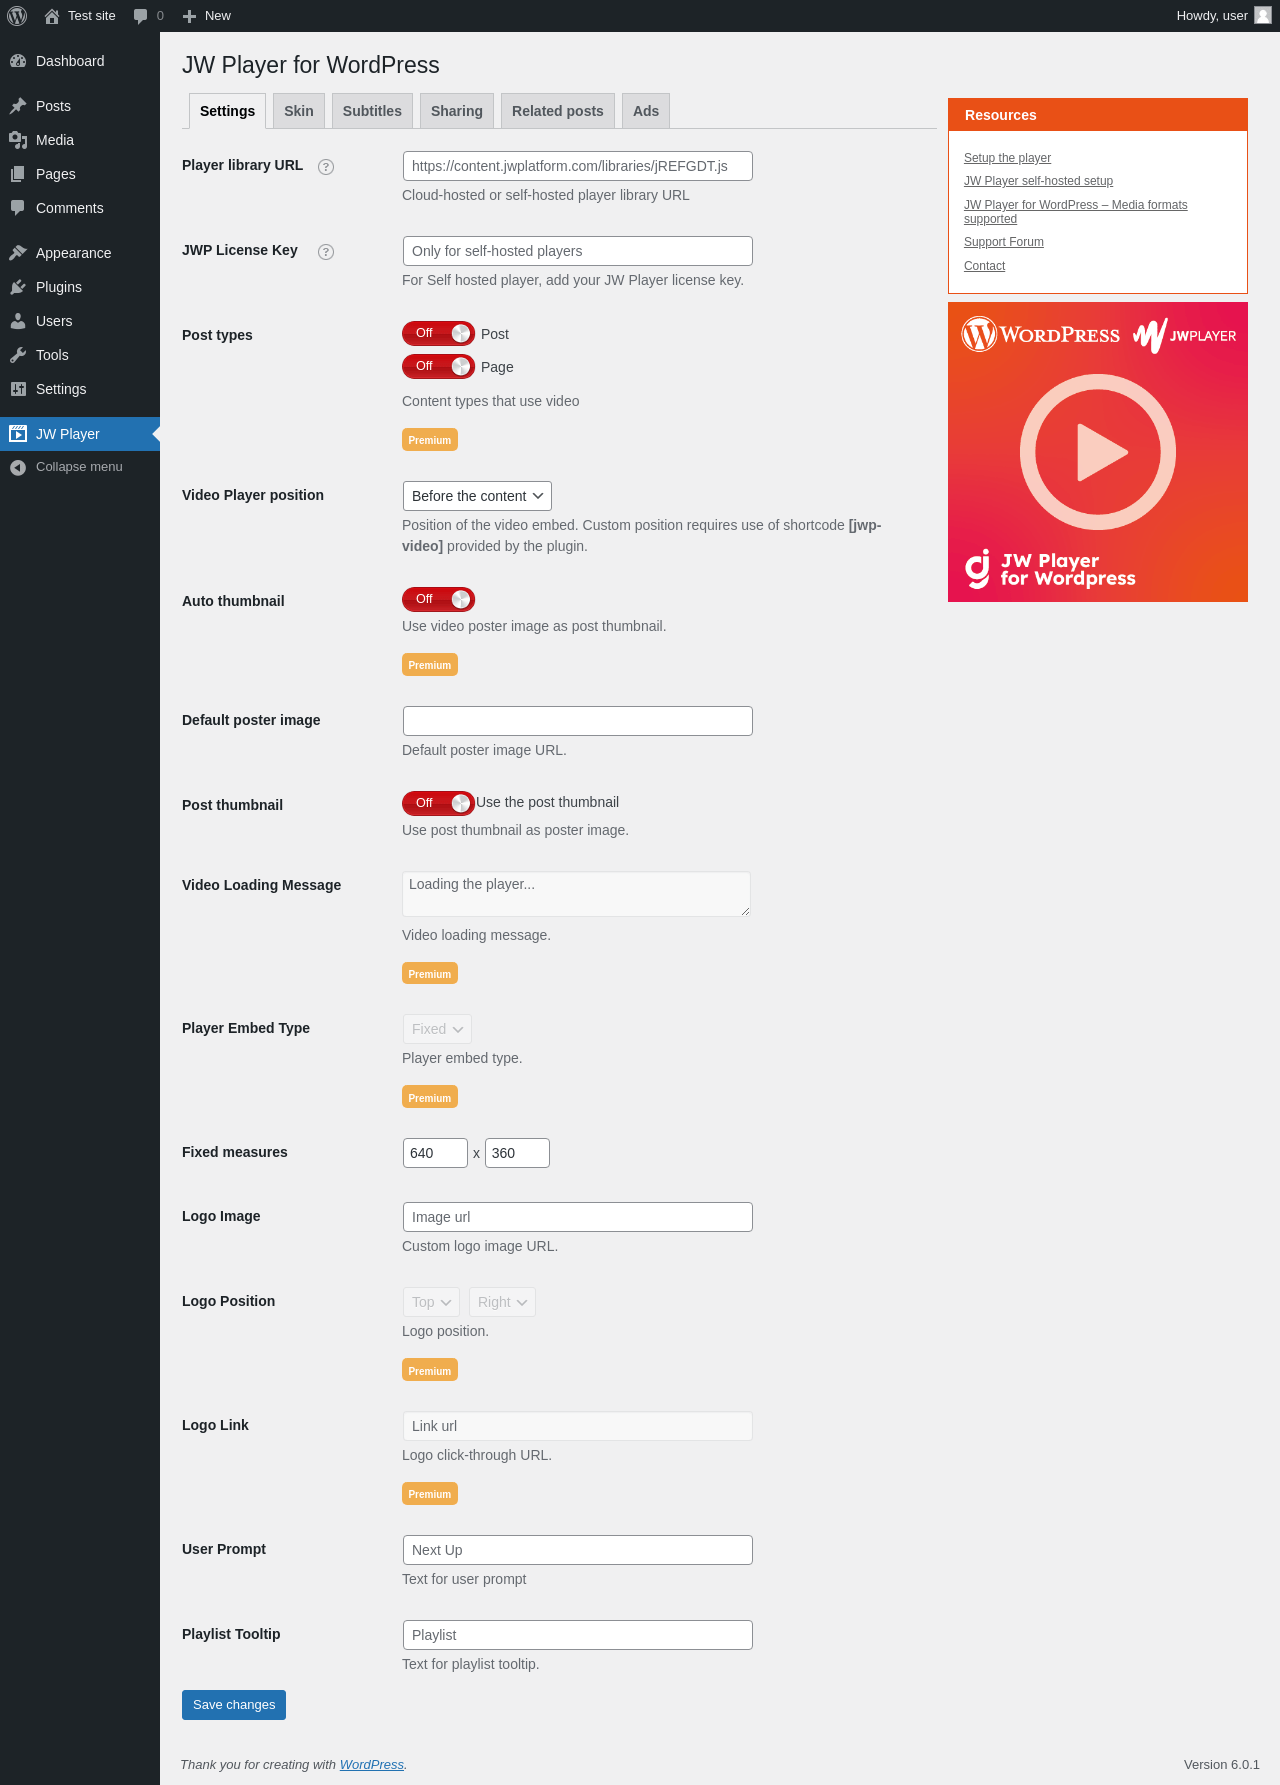Click the WordPress footer link

tap(372, 1765)
